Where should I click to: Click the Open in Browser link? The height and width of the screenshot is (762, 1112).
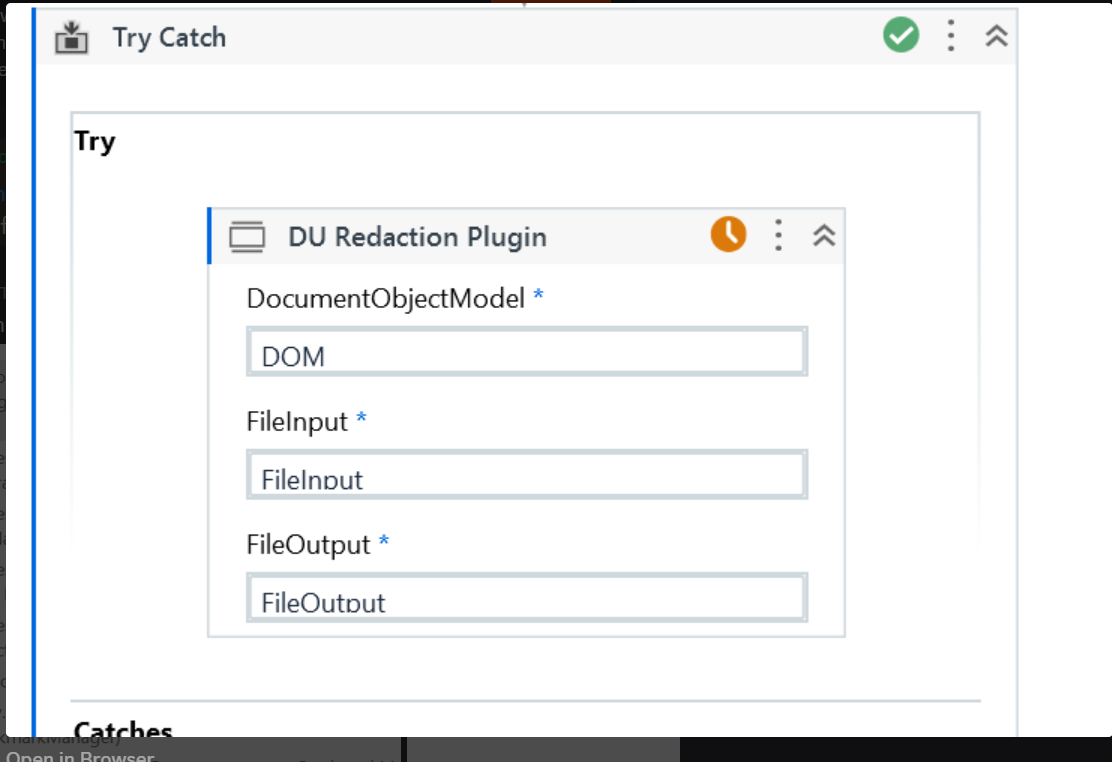[80, 756]
